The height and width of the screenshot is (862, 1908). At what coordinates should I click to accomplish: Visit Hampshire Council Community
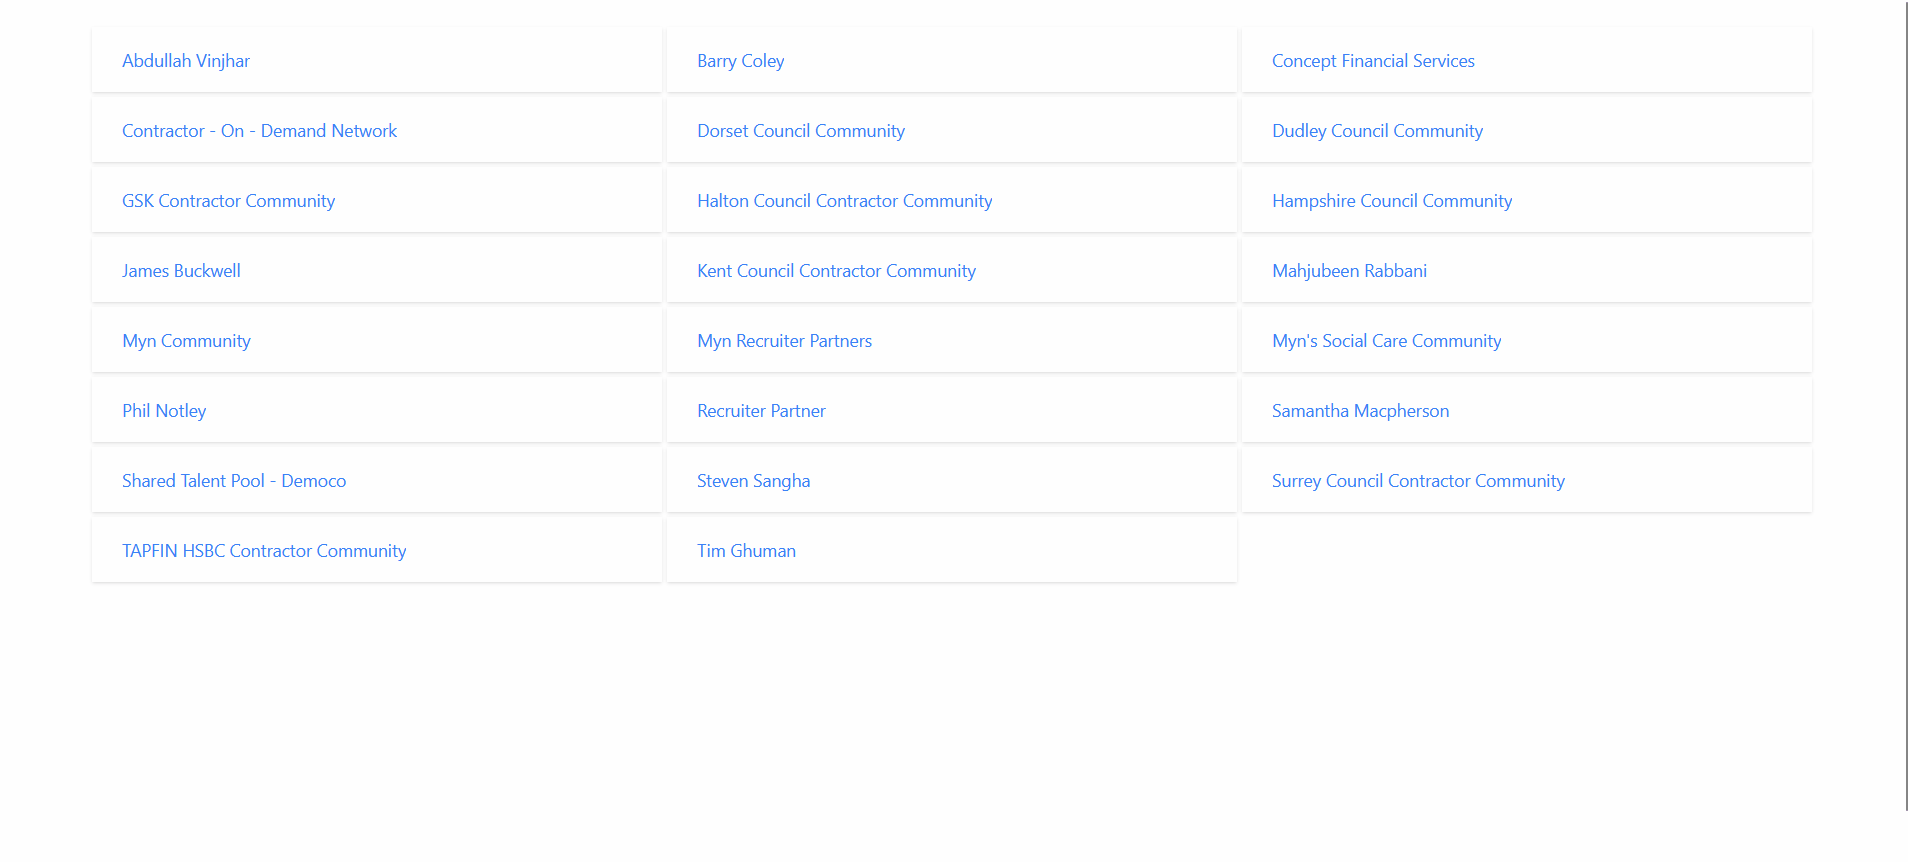pyautogui.click(x=1392, y=201)
